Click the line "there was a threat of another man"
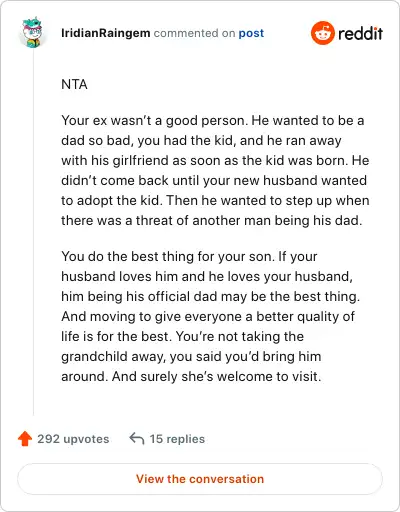Image resolution: width=400 pixels, height=512 pixels. [x=211, y=220]
